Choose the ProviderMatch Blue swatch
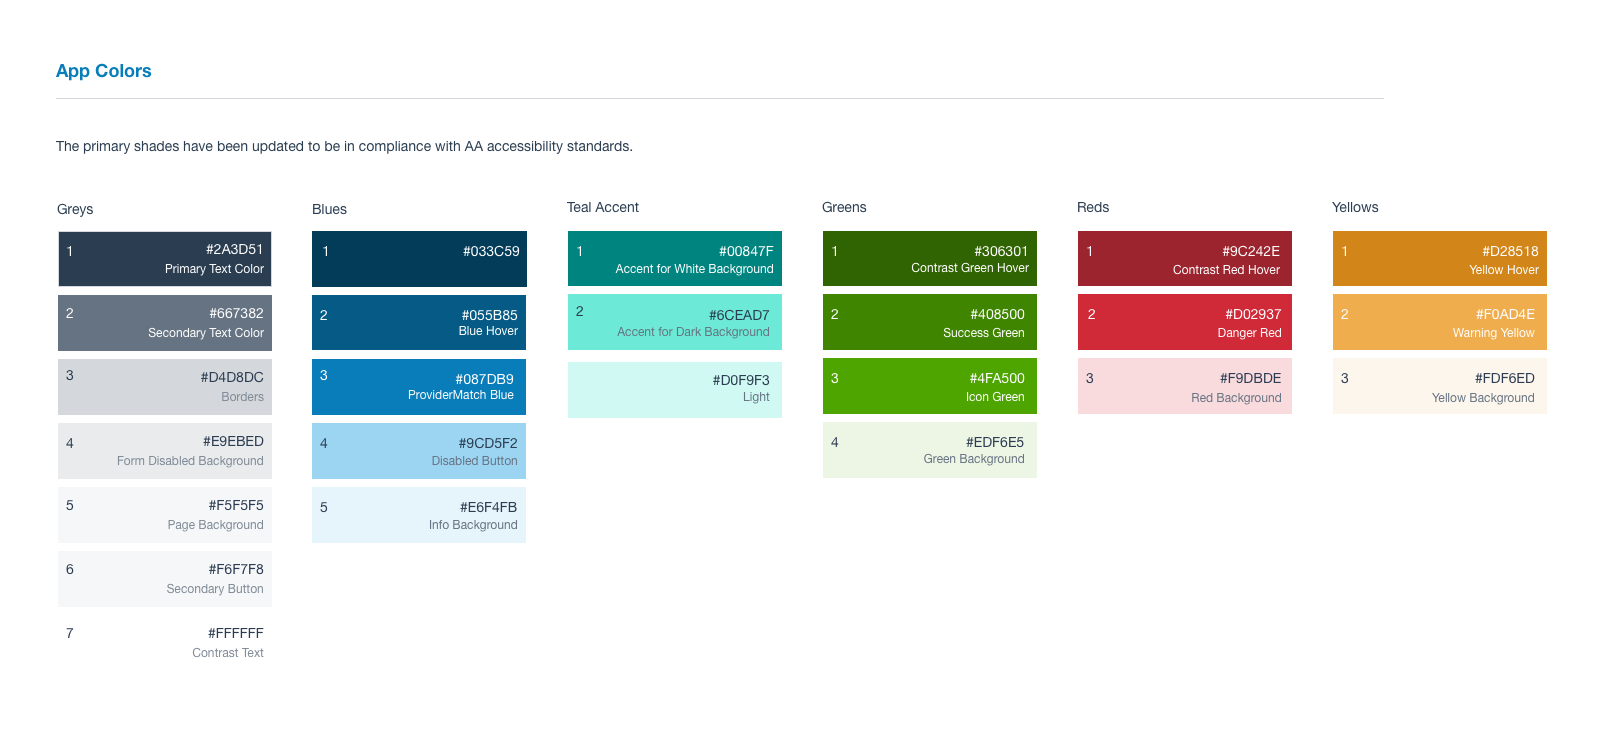The height and width of the screenshot is (747, 1604). tap(419, 387)
